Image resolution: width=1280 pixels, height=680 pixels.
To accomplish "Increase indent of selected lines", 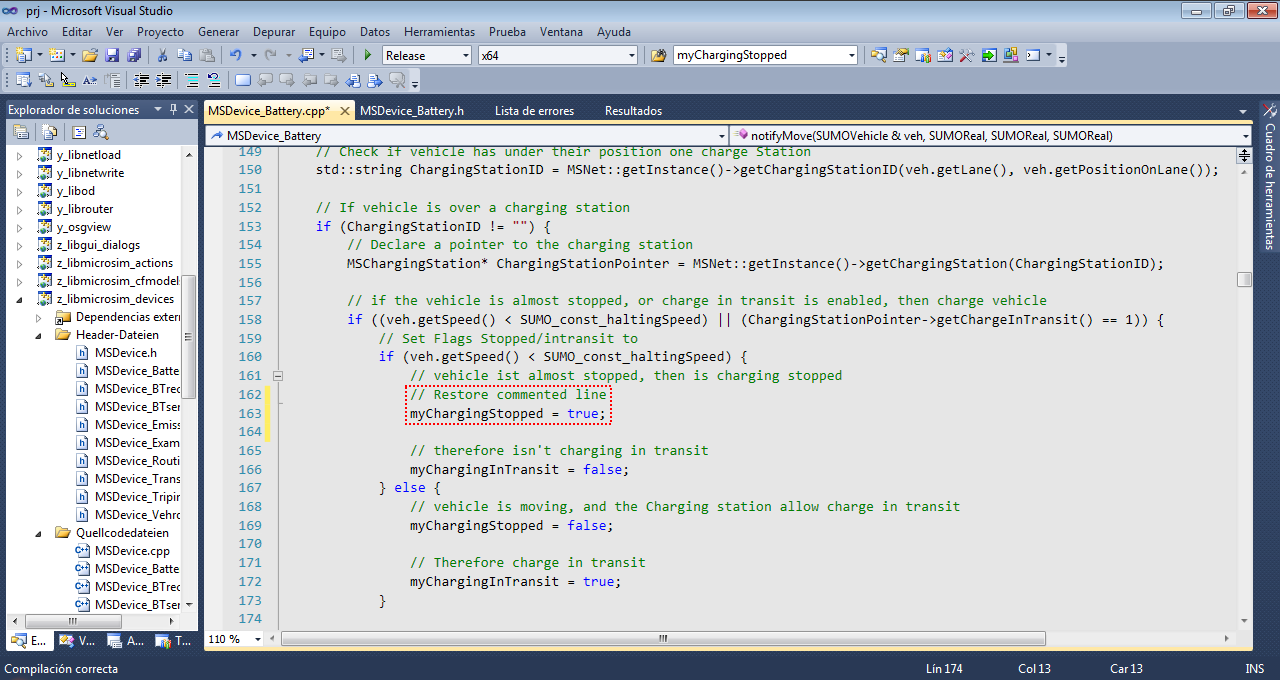I will [163, 81].
